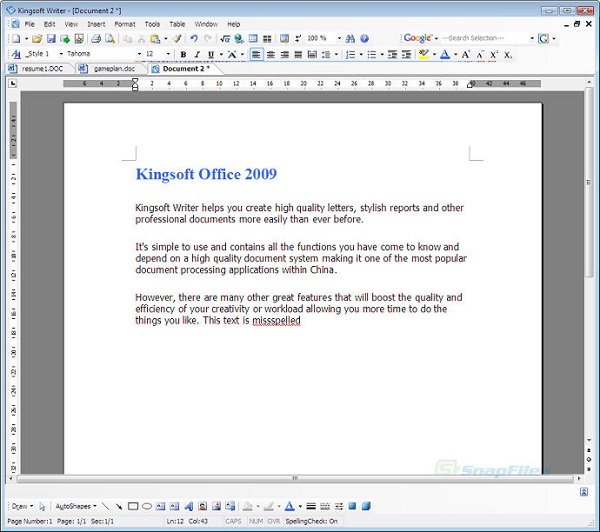Click the ruler tab-stop selector corner
The height and width of the screenshot is (532, 600).
(x=13, y=83)
